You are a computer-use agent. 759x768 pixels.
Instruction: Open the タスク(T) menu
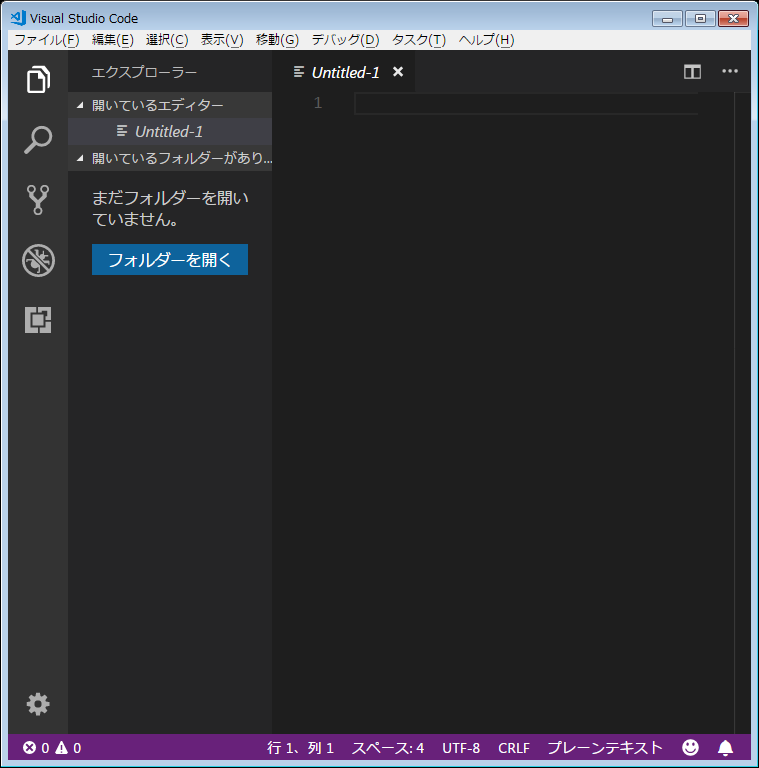419,40
